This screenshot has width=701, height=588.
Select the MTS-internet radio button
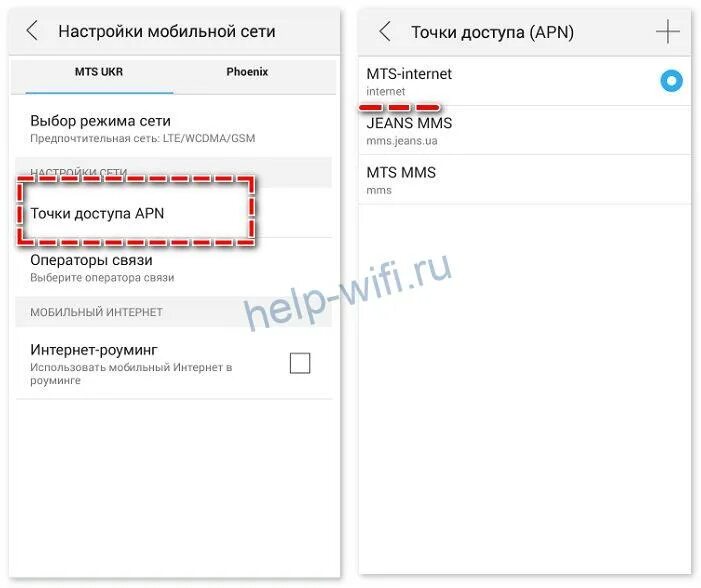(x=671, y=81)
